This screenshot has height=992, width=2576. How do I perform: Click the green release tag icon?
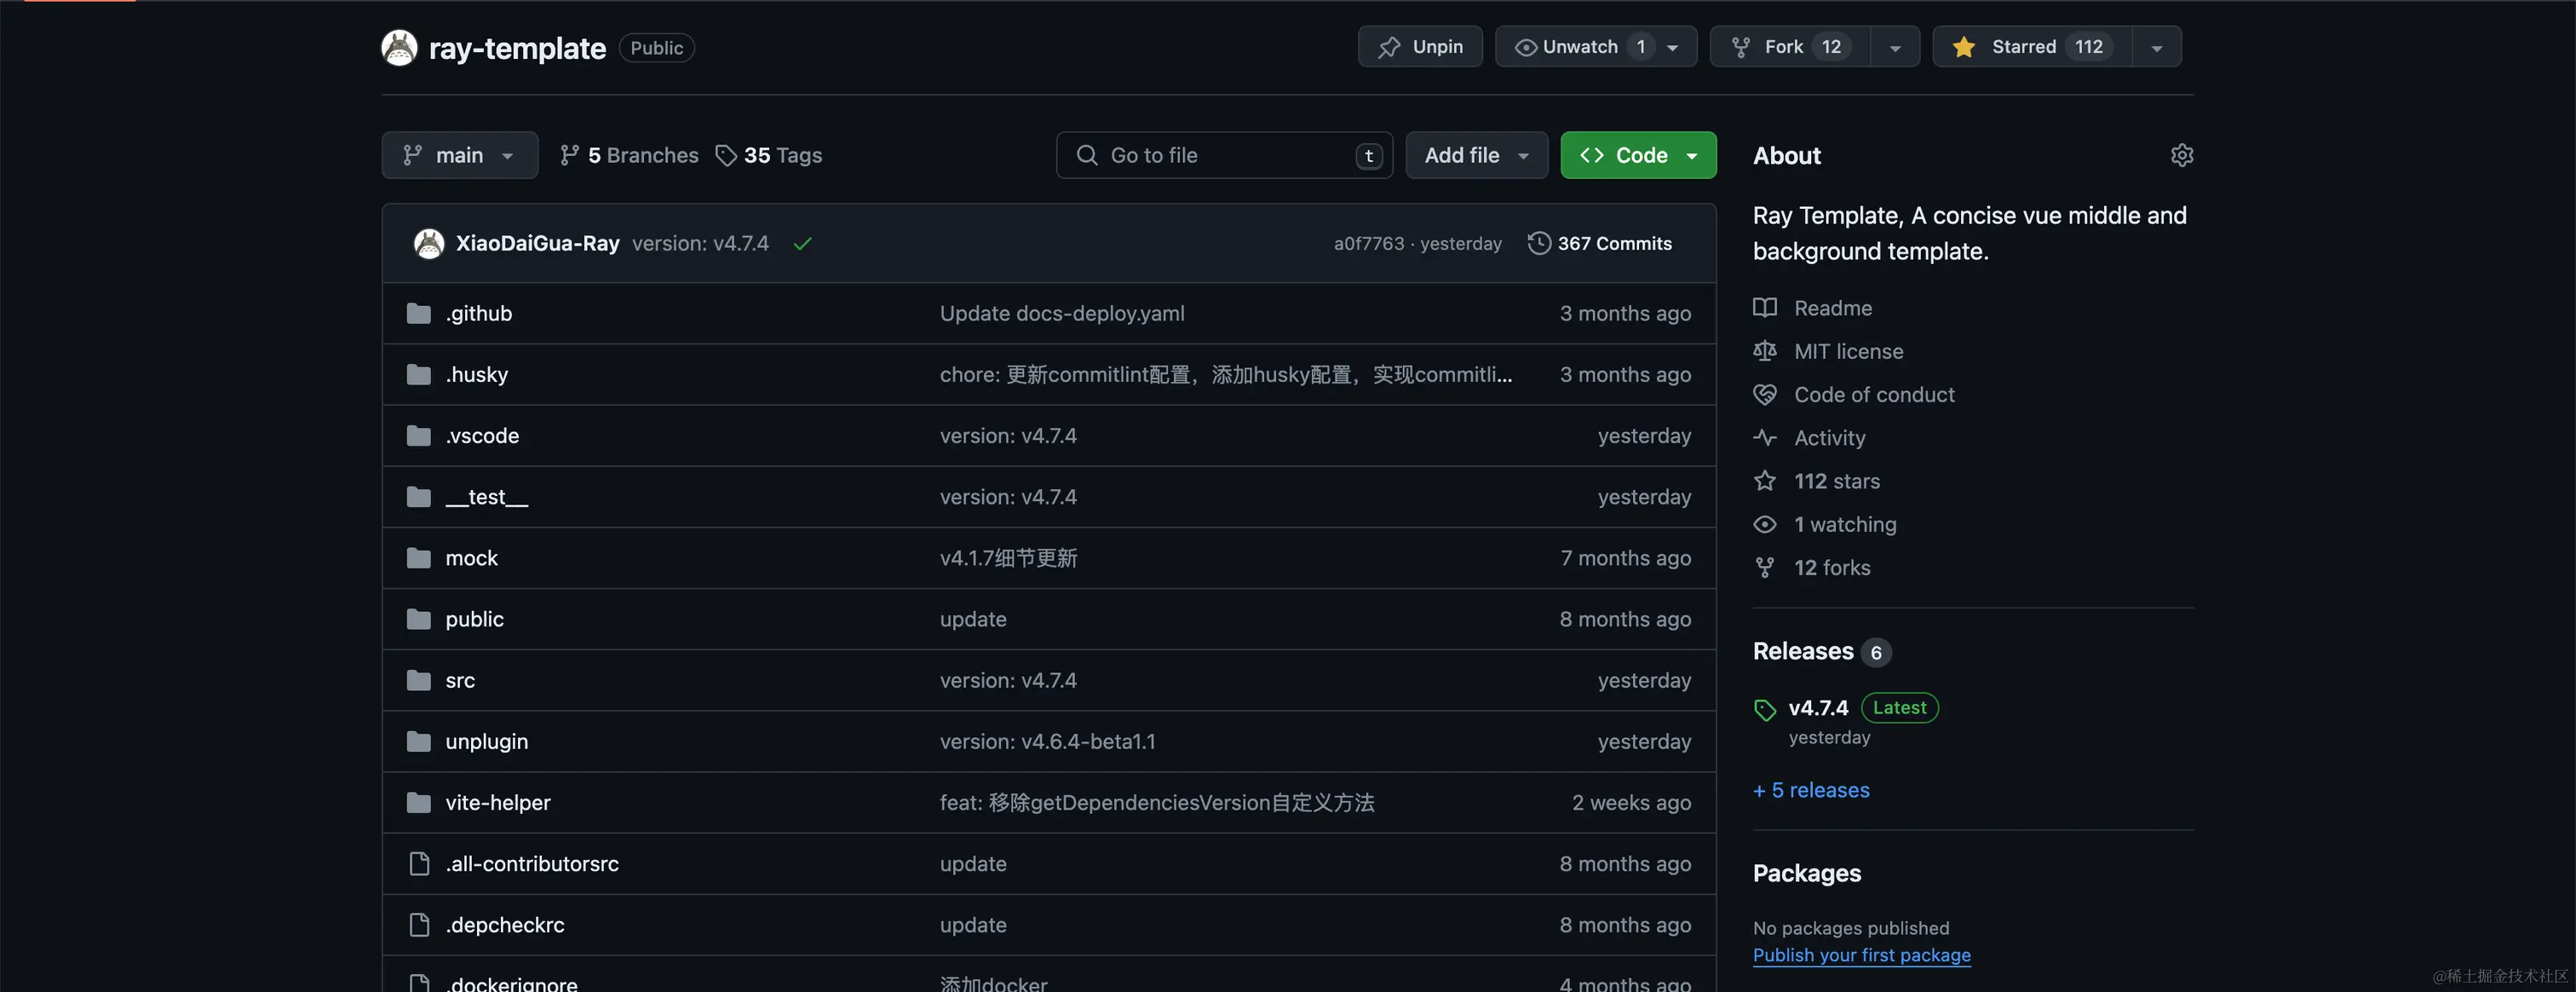1765,709
